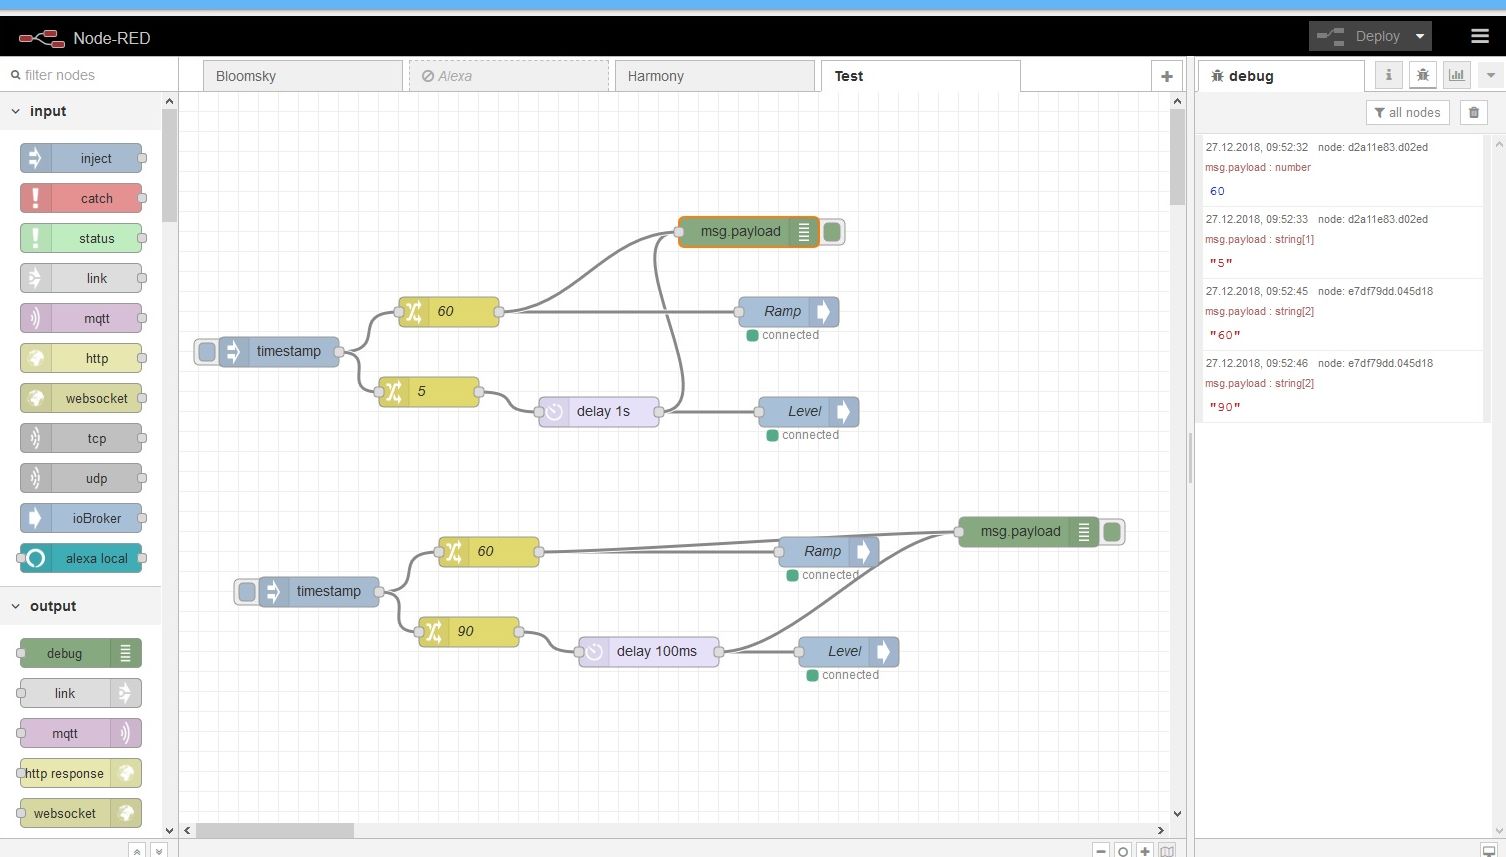Open the Node-RED hamburger menu
Viewport: 1506px width, 857px height.
point(1480,36)
